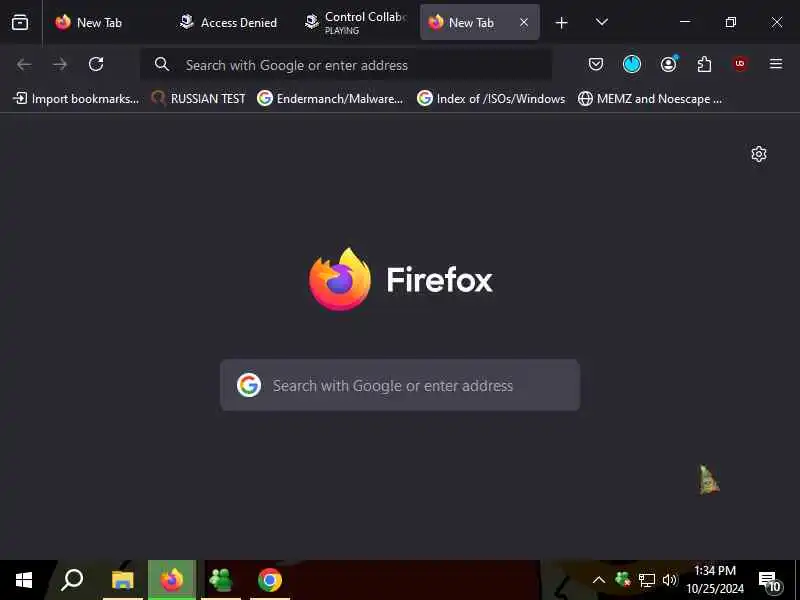Click the center Google search box
The image size is (800, 600).
pos(400,385)
